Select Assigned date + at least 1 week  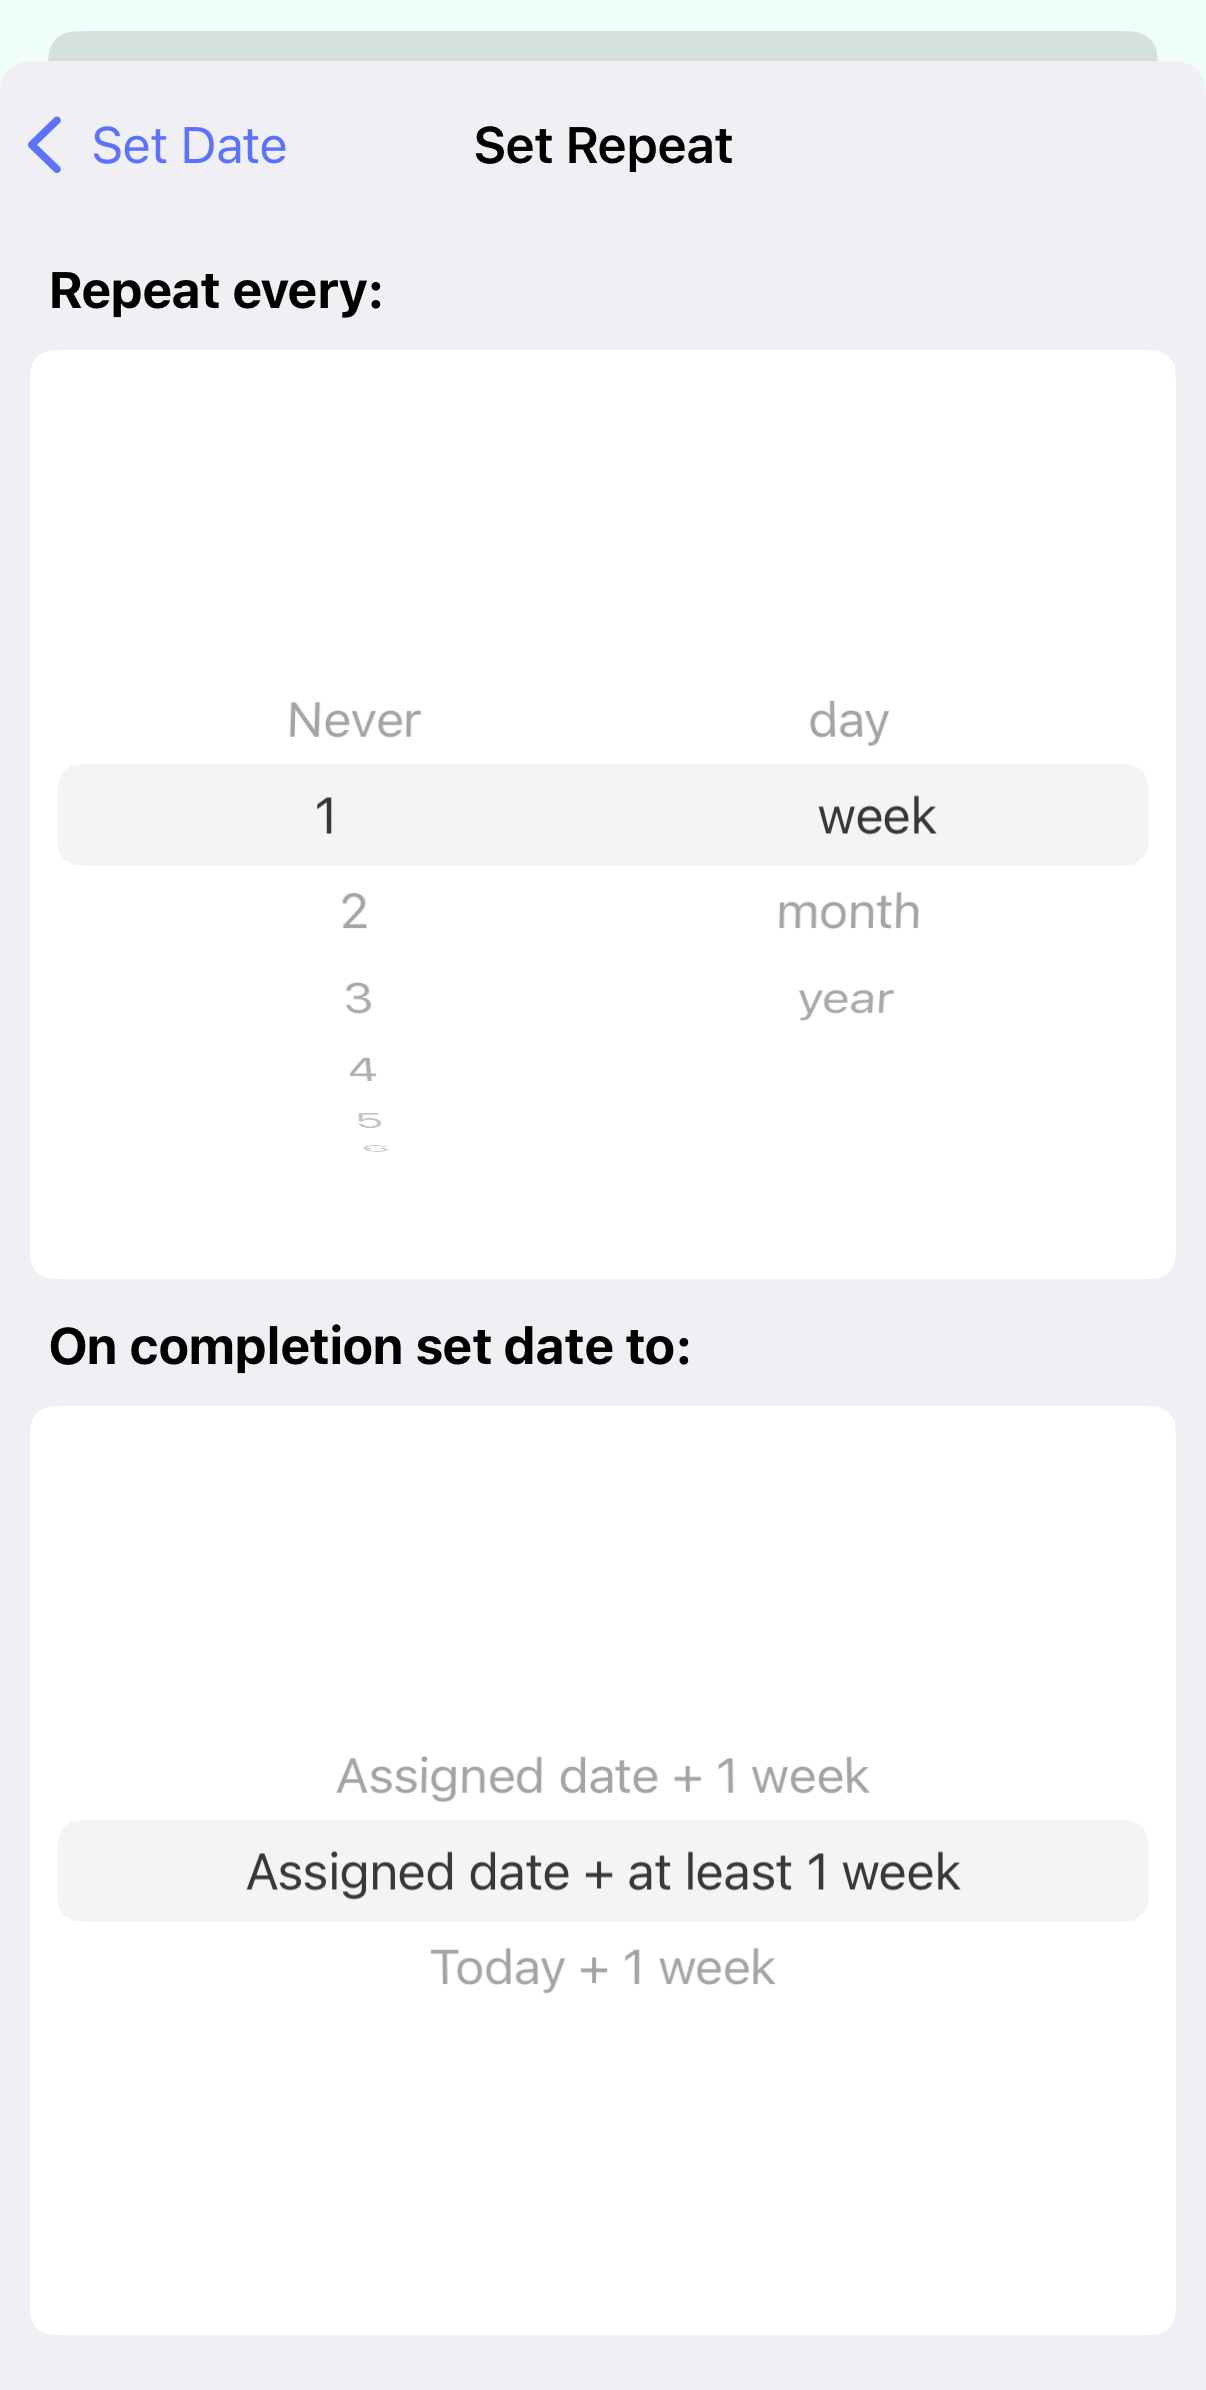603,1871
